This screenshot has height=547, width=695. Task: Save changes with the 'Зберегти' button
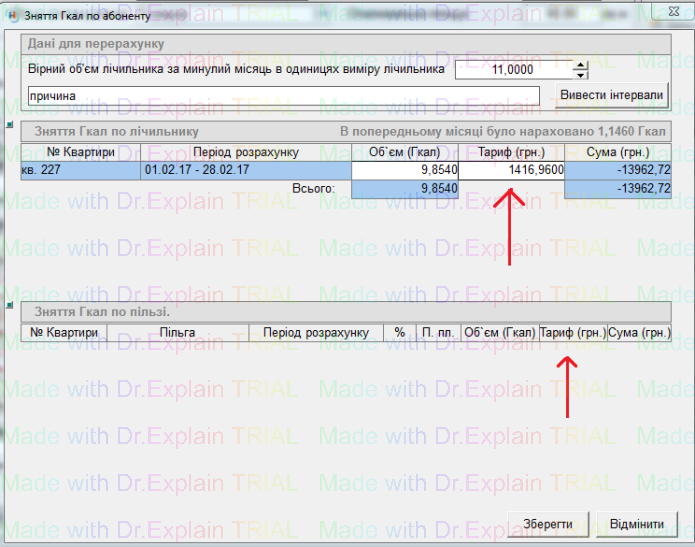coord(548,524)
